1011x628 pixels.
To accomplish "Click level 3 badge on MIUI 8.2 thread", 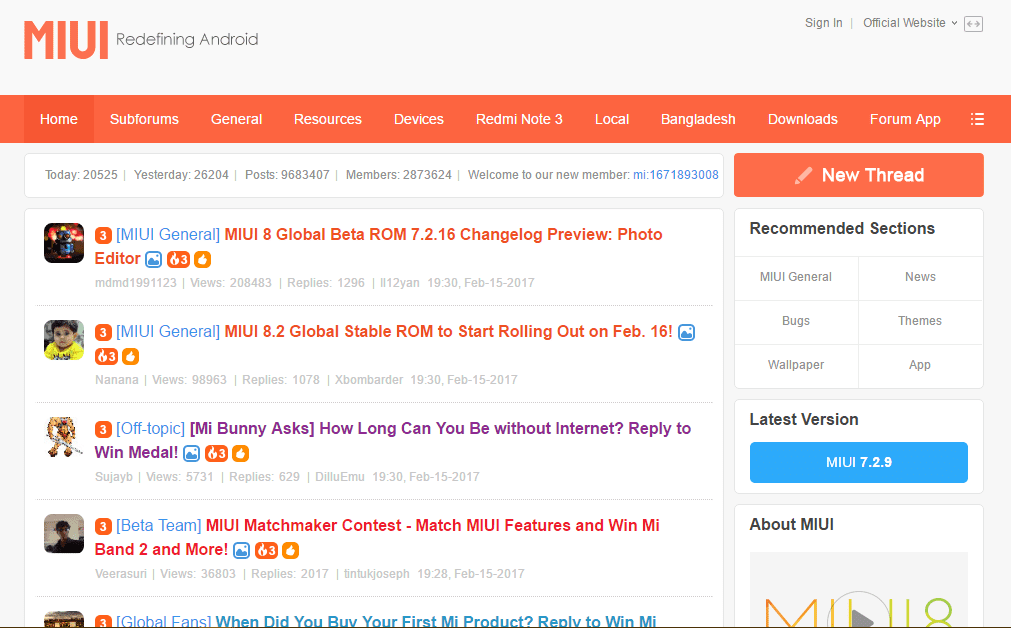I will pyautogui.click(x=103, y=332).
